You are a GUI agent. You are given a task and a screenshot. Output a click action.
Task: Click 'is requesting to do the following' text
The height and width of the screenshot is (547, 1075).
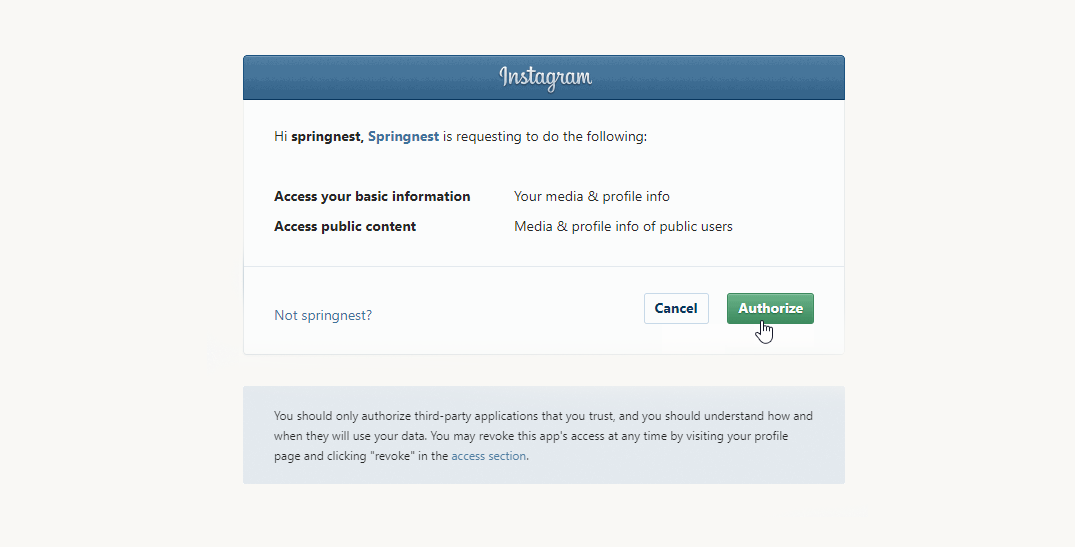point(544,136)
